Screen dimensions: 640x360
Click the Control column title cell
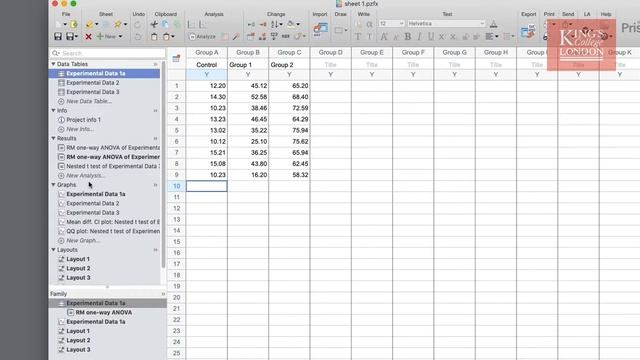[x=207, y=64]
